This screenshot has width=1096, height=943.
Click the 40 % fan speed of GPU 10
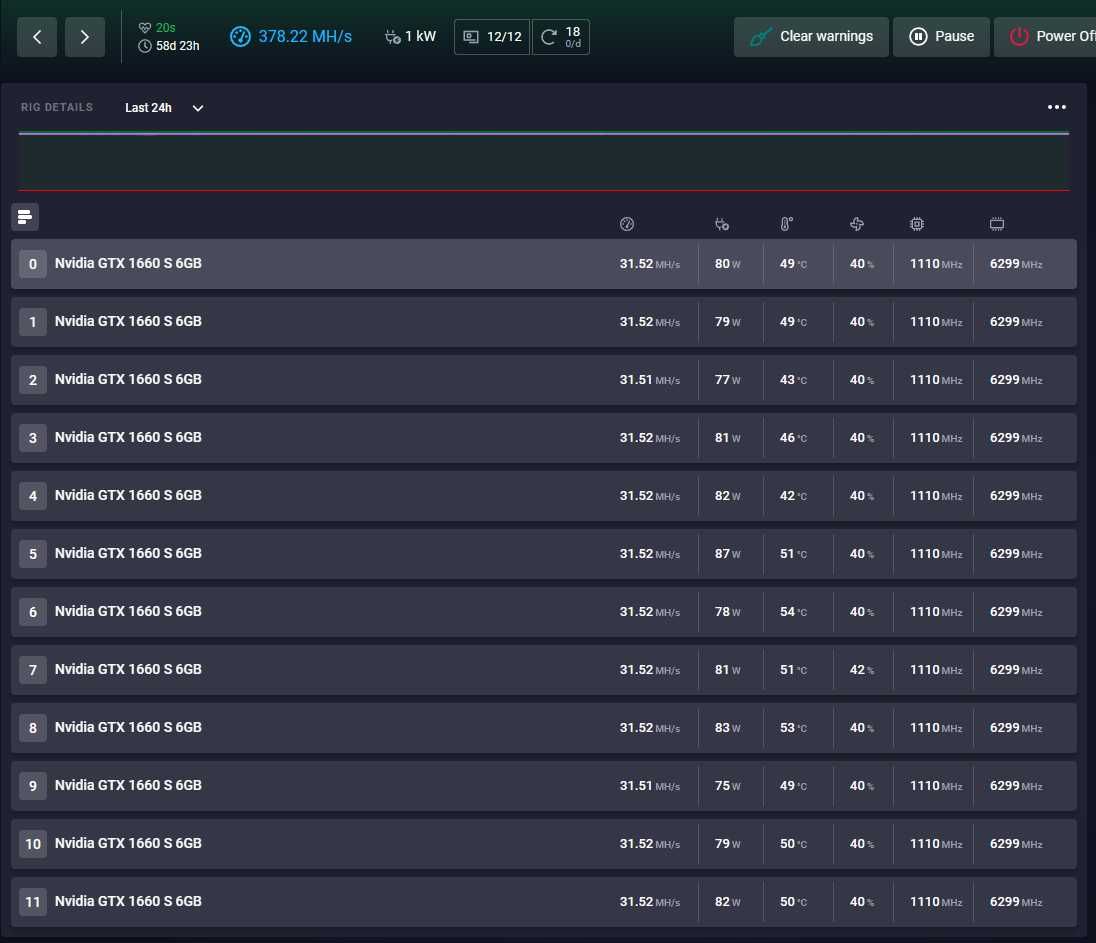coord(862,844)
